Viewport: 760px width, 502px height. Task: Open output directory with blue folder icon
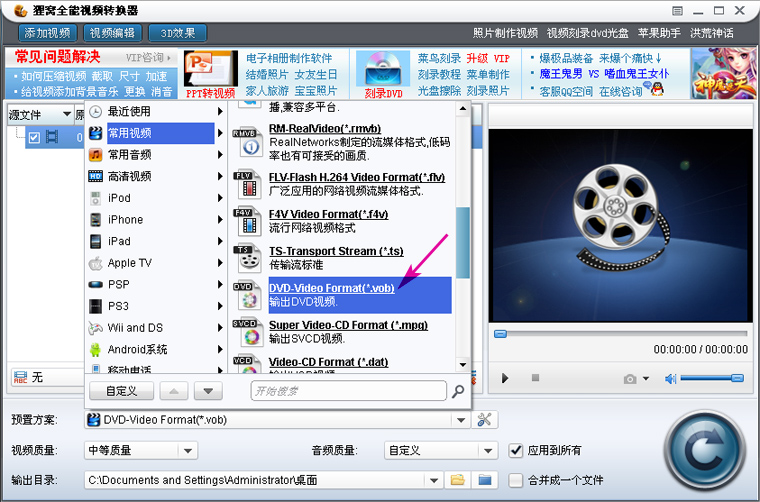pyautogui.click(x=485, y=480)
